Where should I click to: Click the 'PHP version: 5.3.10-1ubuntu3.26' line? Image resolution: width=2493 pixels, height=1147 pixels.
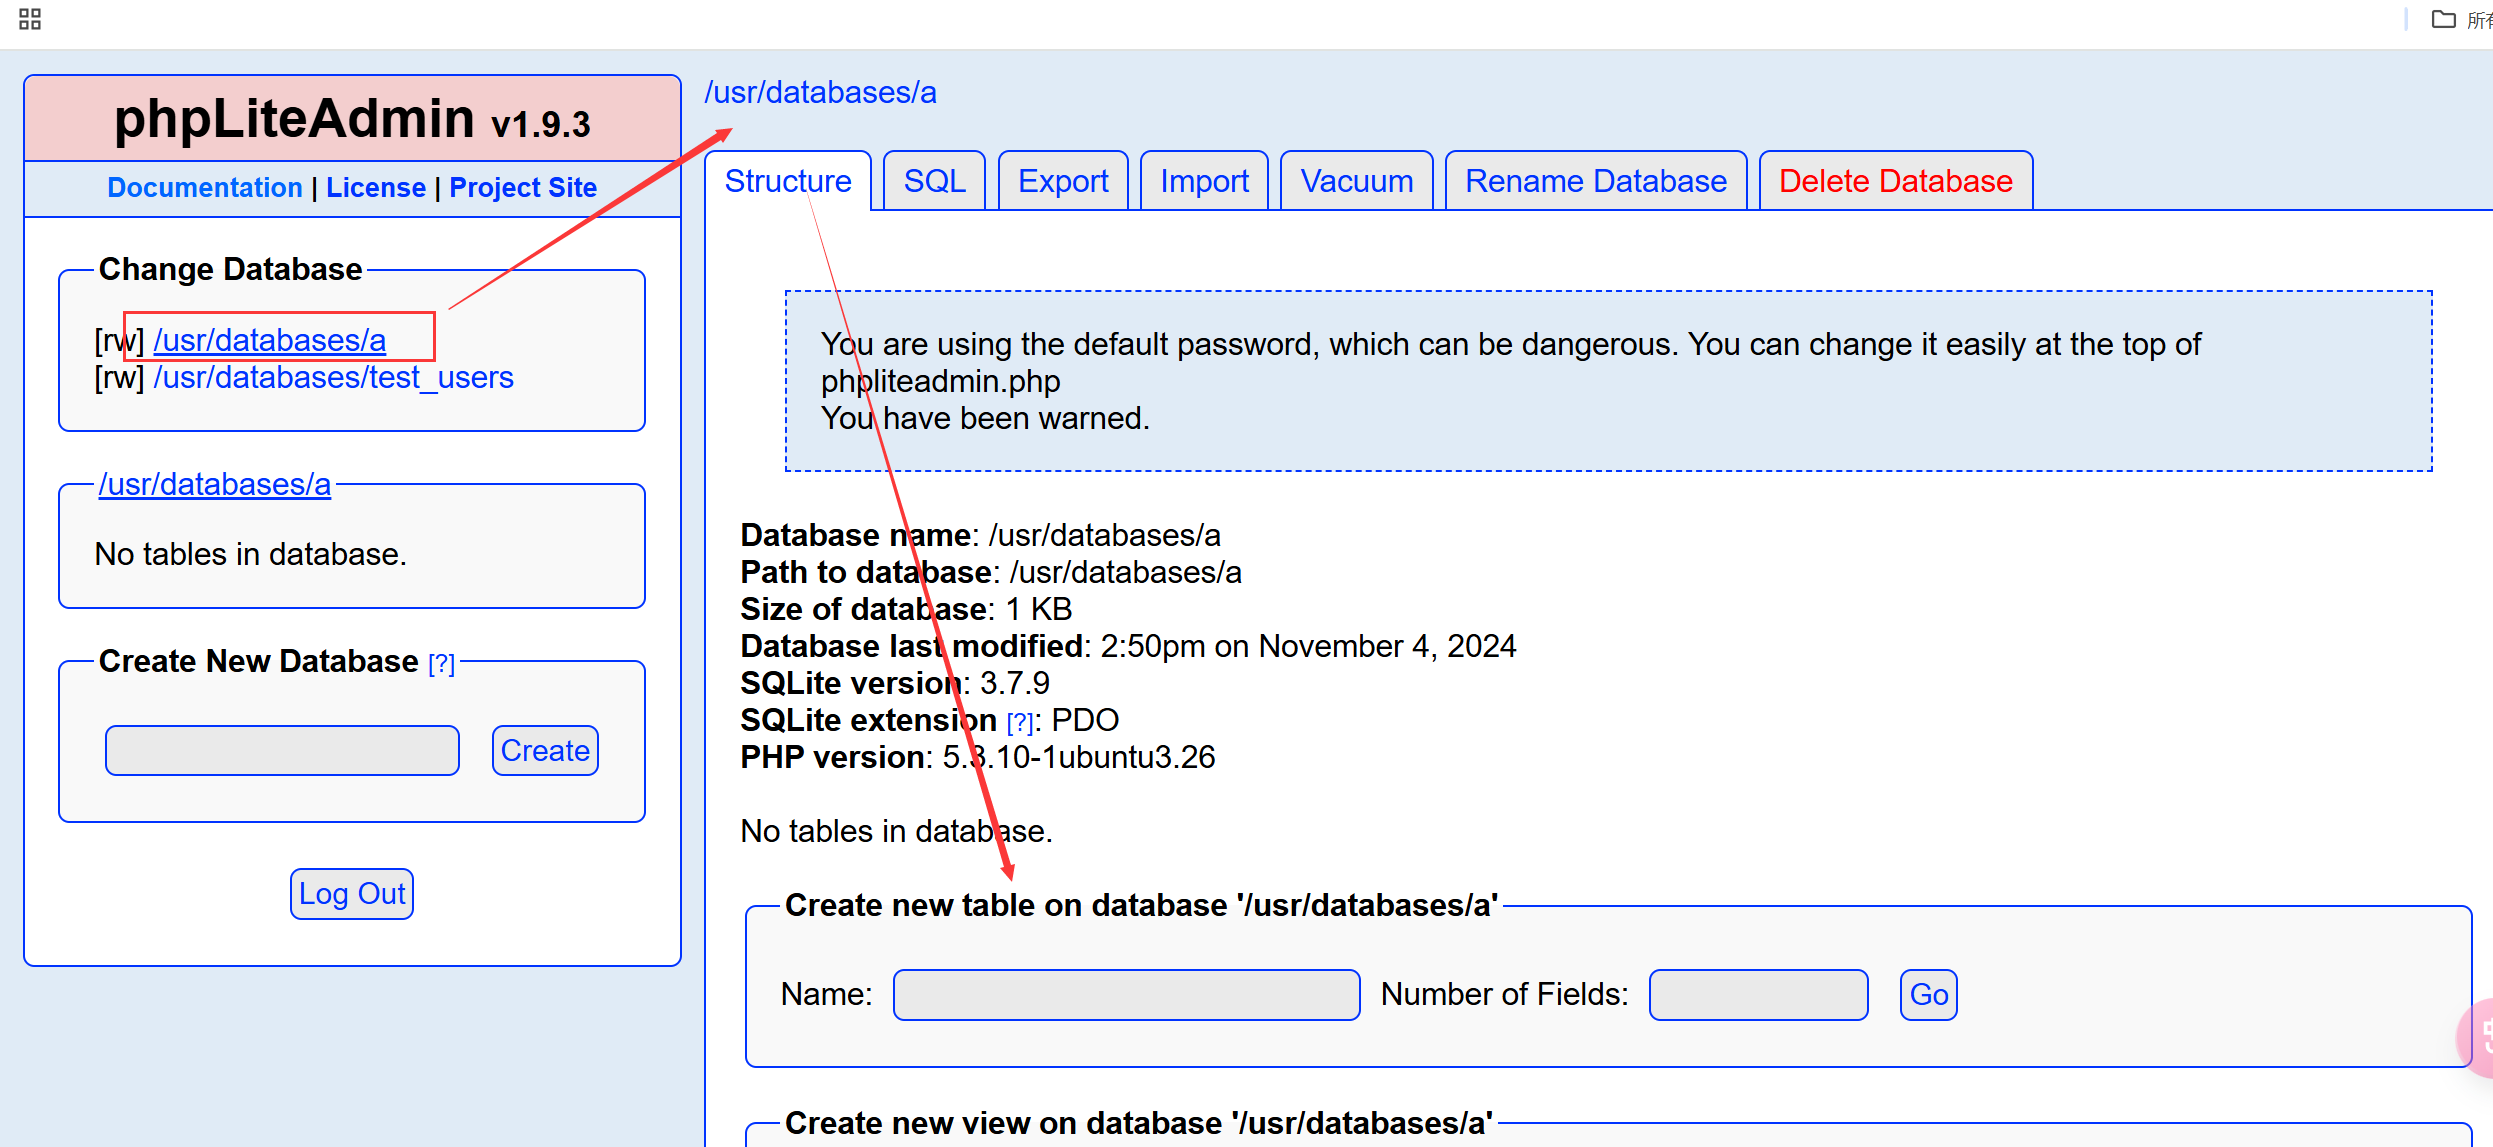978,757
